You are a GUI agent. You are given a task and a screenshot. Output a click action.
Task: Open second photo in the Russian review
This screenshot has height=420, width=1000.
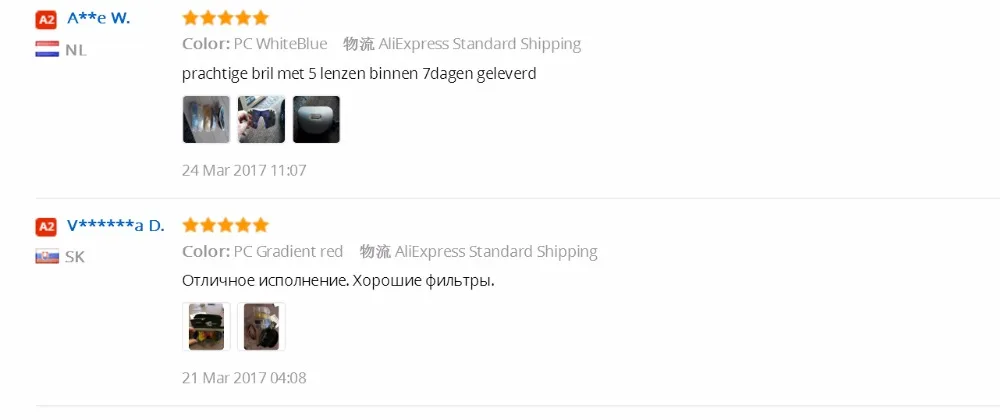point(261,326)
